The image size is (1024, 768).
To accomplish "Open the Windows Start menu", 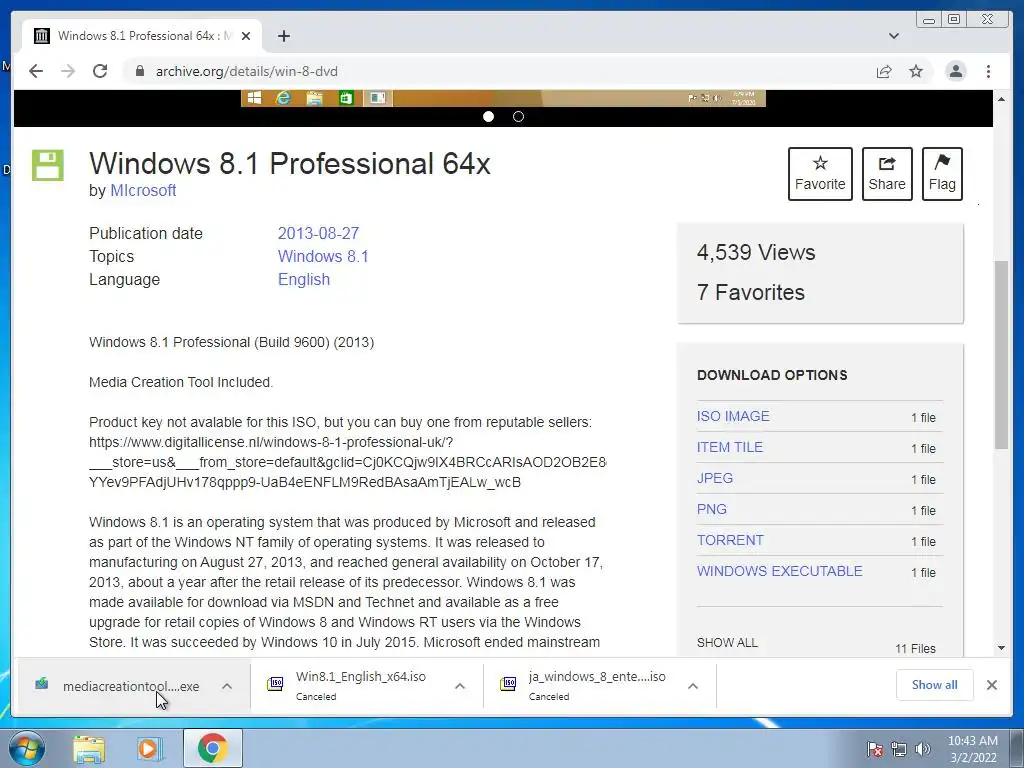I will [26, 748].
